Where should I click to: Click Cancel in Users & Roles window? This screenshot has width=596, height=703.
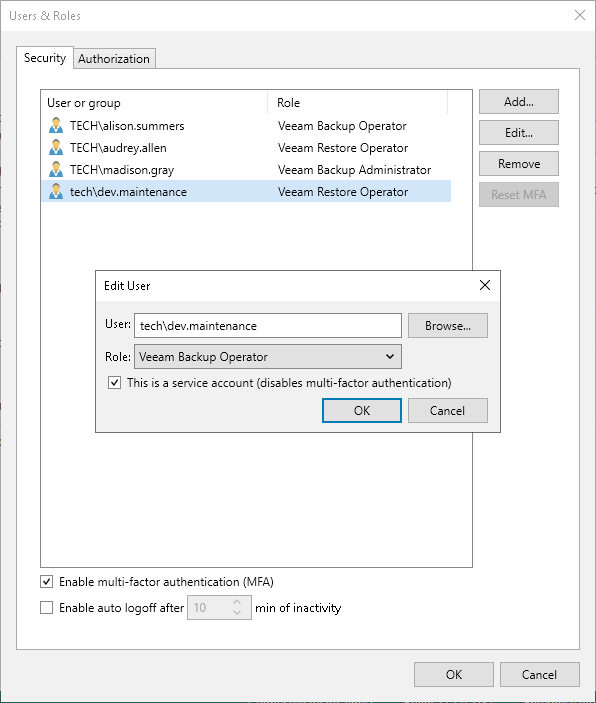[x=540, y=675]
